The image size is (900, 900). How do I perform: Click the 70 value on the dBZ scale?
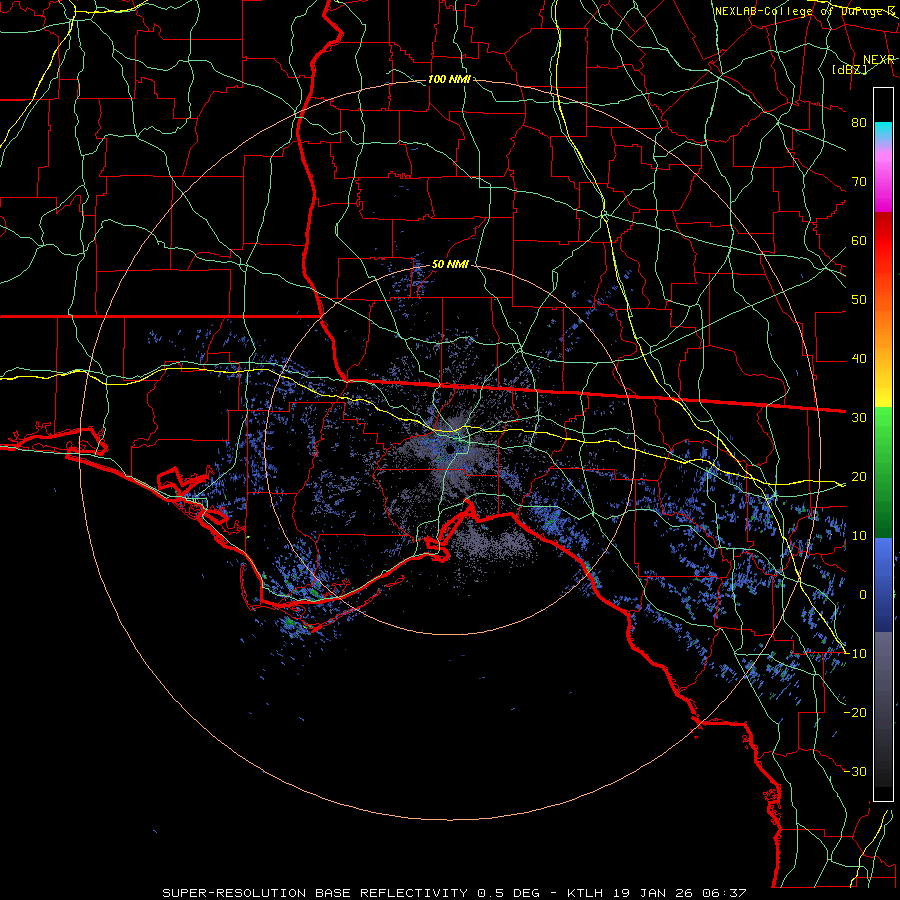point(859,181)
